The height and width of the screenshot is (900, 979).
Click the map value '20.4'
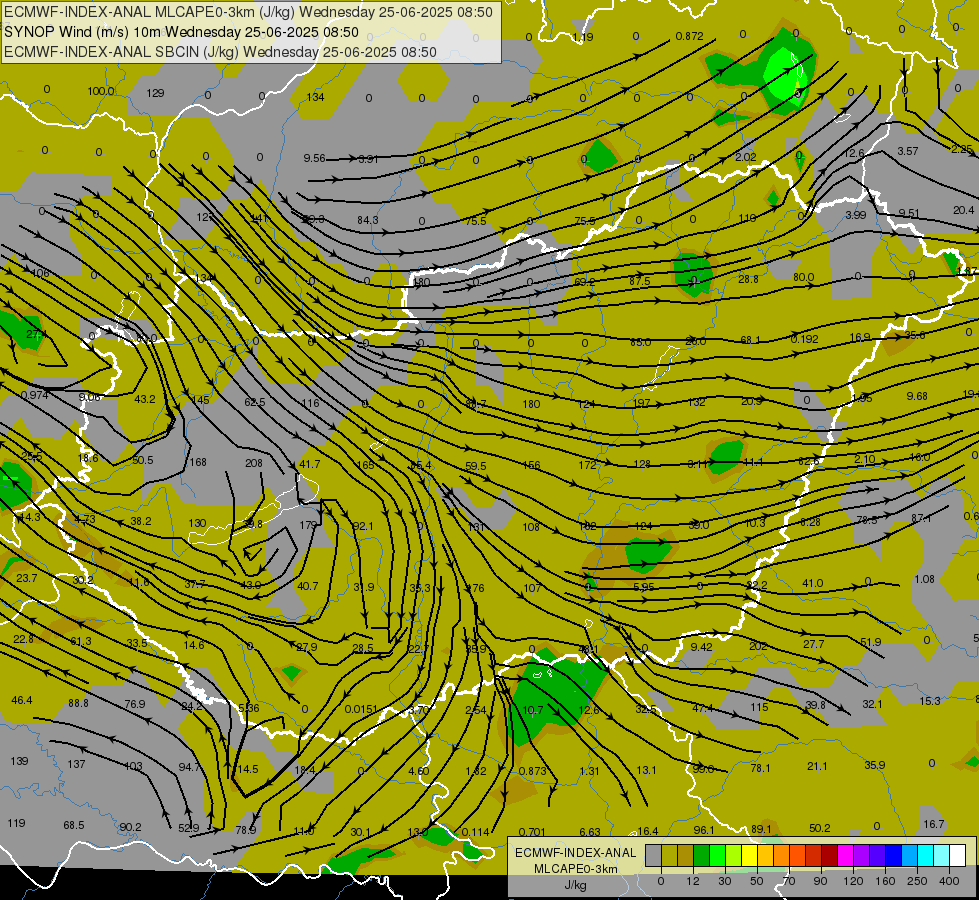pyautogui.click(x=963, y=210)
